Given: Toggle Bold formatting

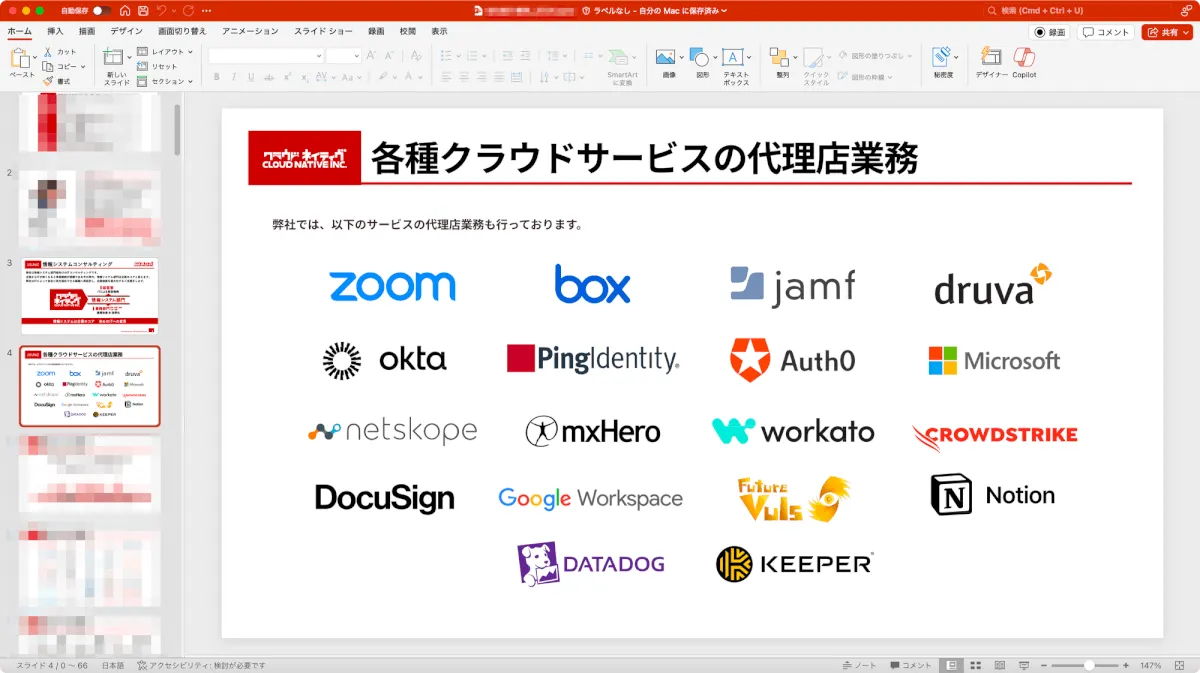Looking at the screenshot, I should [215, 76].
